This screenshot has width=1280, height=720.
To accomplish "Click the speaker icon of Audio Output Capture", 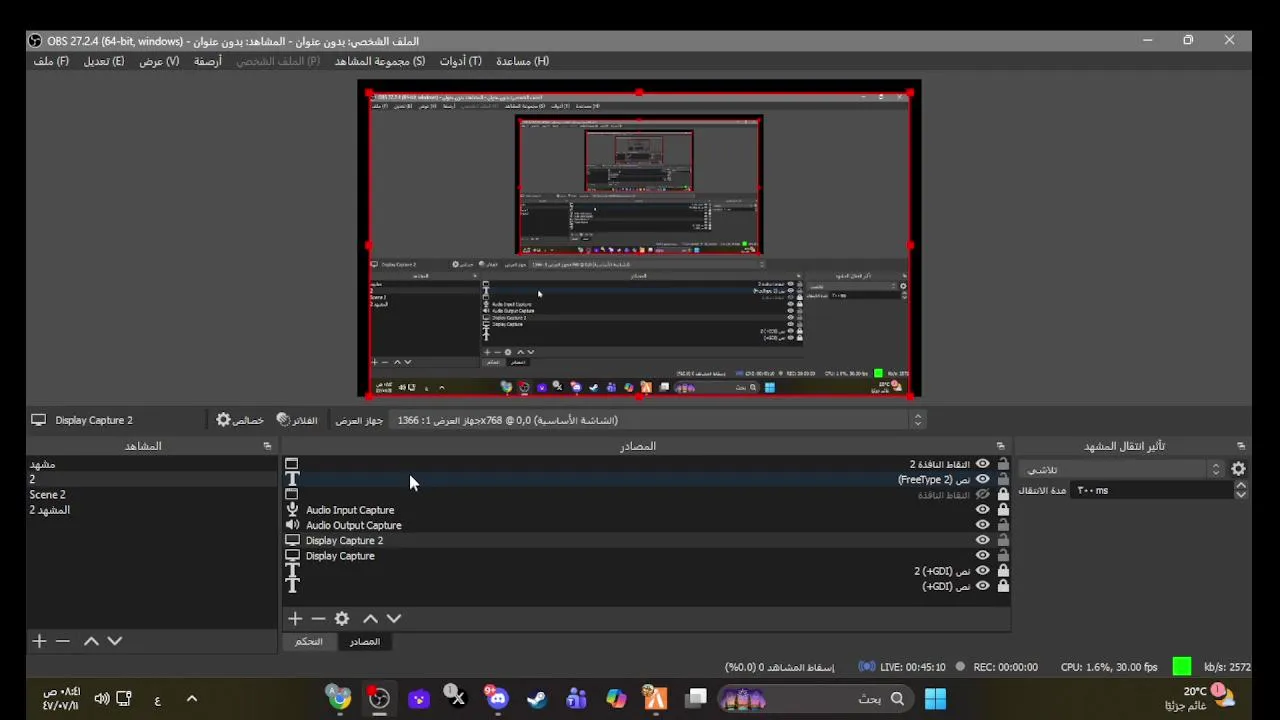I will [x=292, y=525].
